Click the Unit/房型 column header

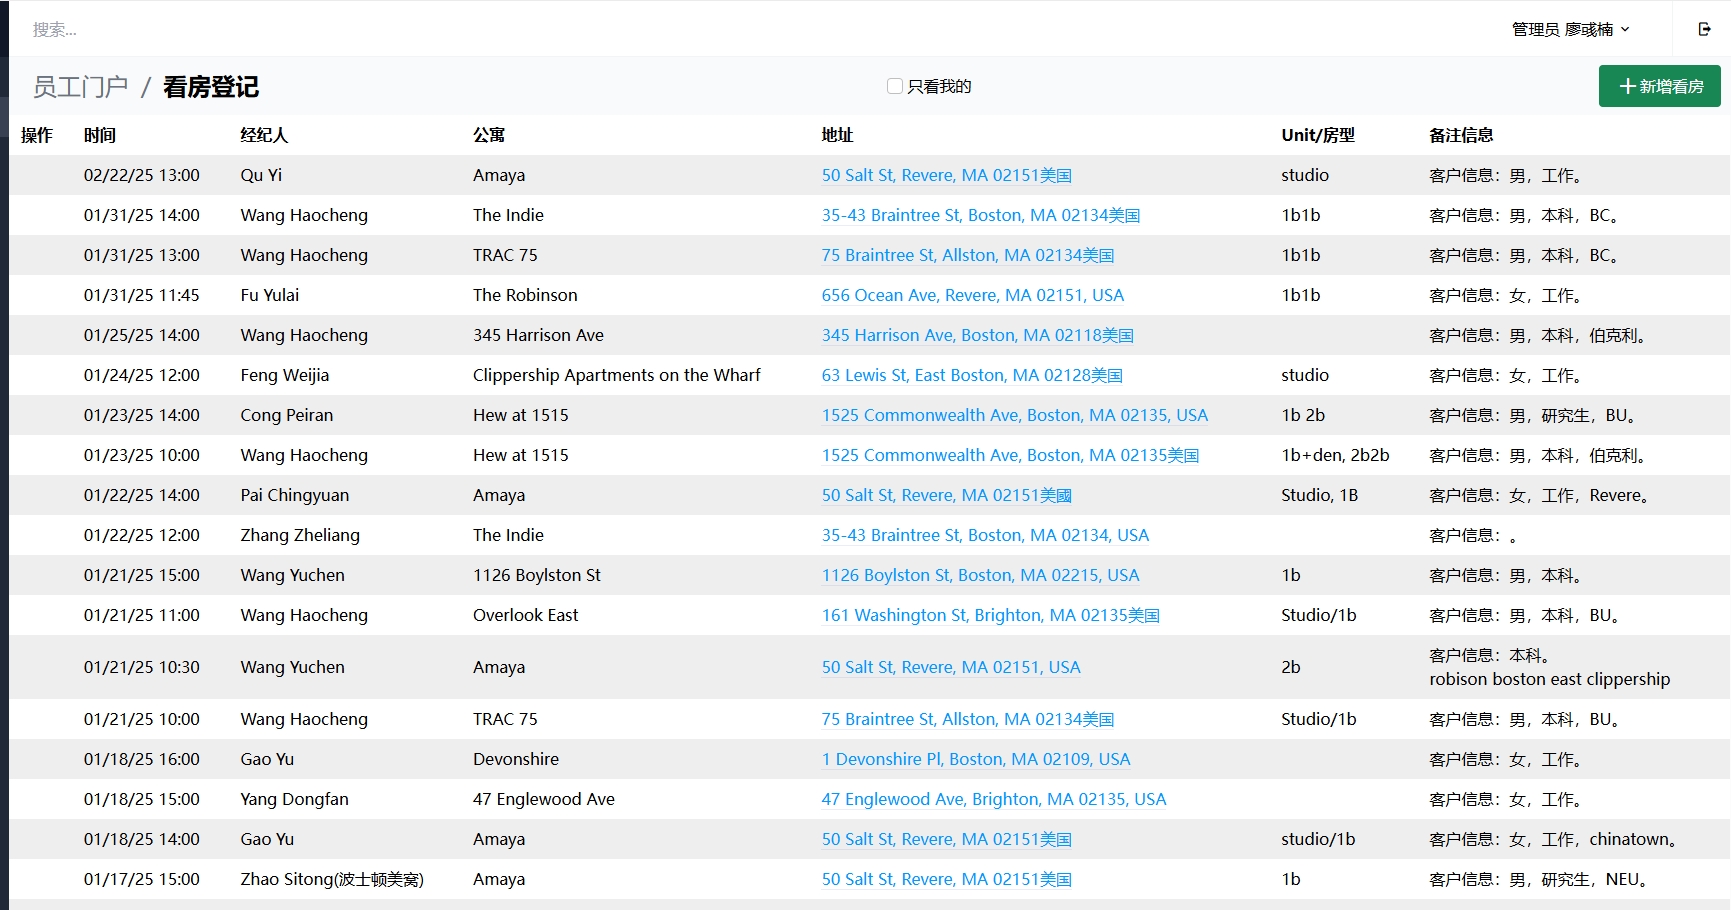(x=1317, y=135)
